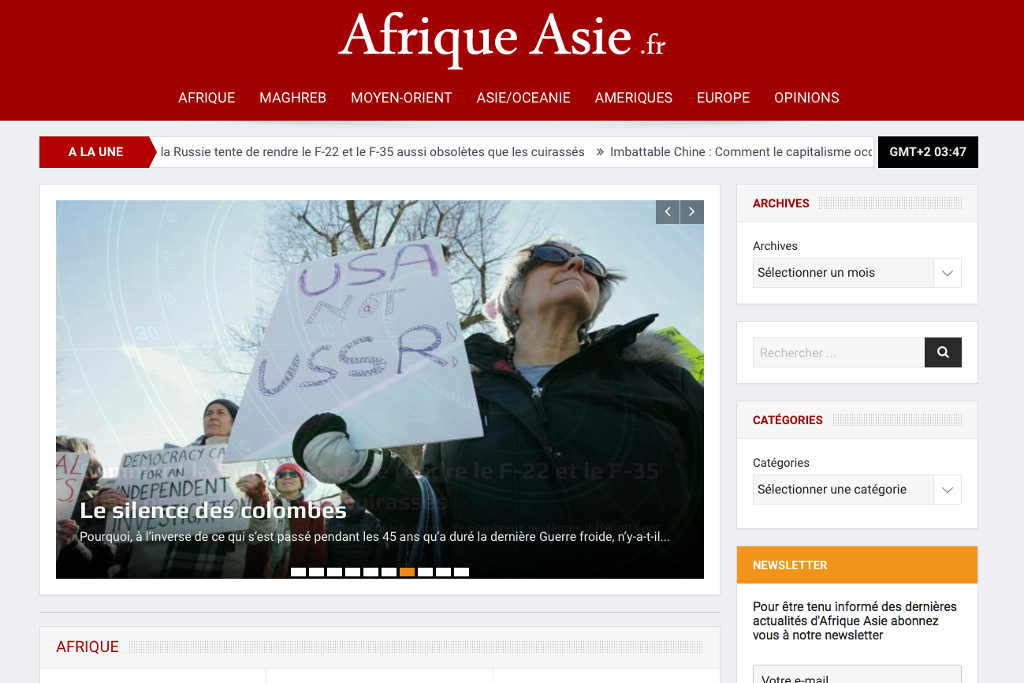Viewport: 1024px width, 683px height.
Task: Open the MOYEN-ORIENT menu item
Action: (401, 98)
